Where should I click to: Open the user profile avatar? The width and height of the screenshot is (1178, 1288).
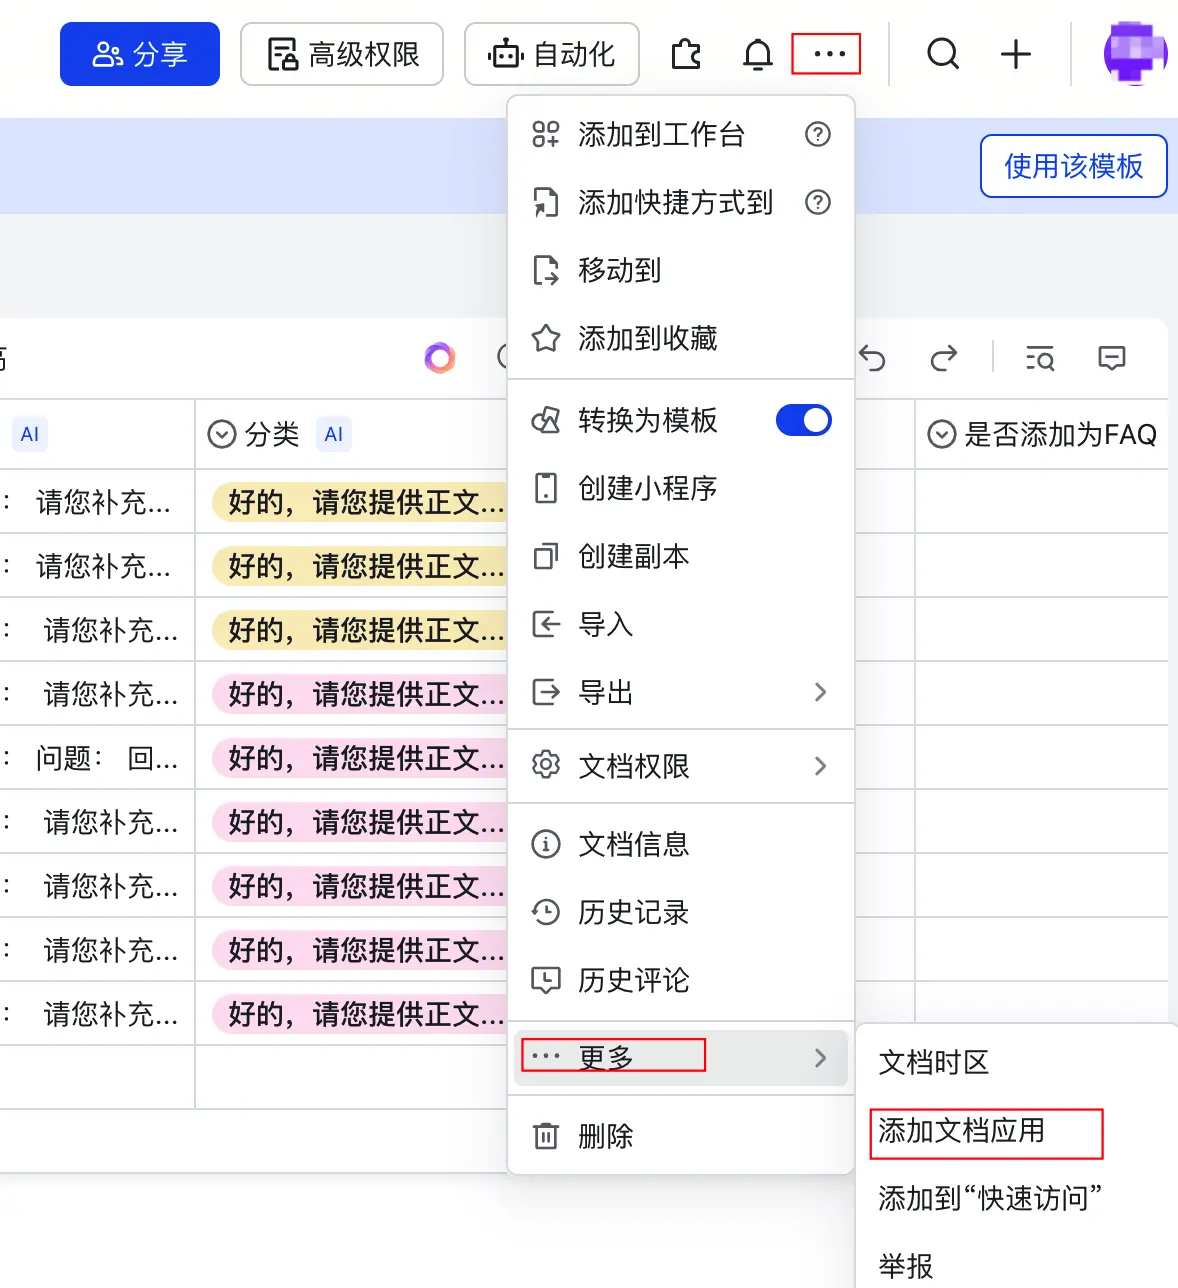[x=1135, y=53]
